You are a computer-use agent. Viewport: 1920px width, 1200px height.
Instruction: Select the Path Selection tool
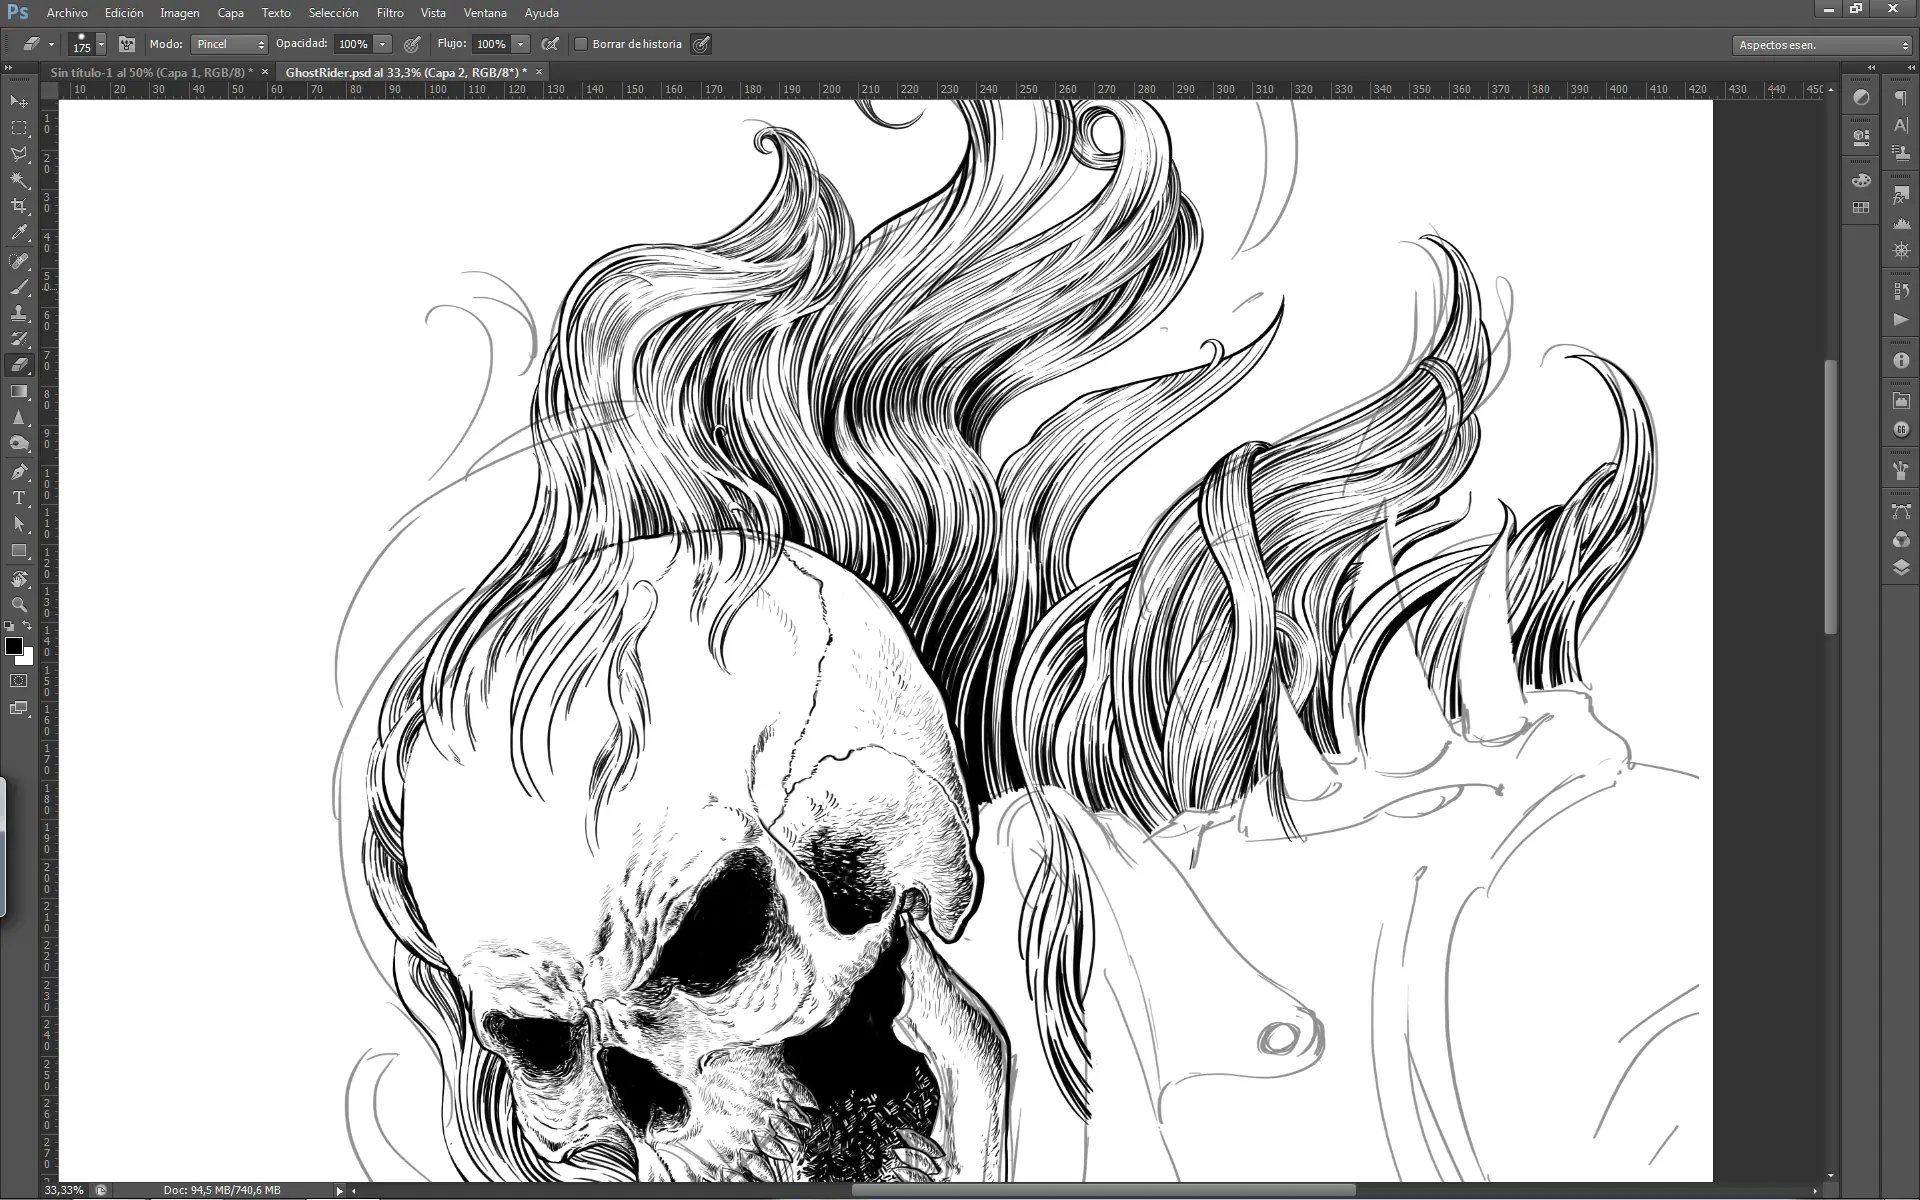[19, 523]
